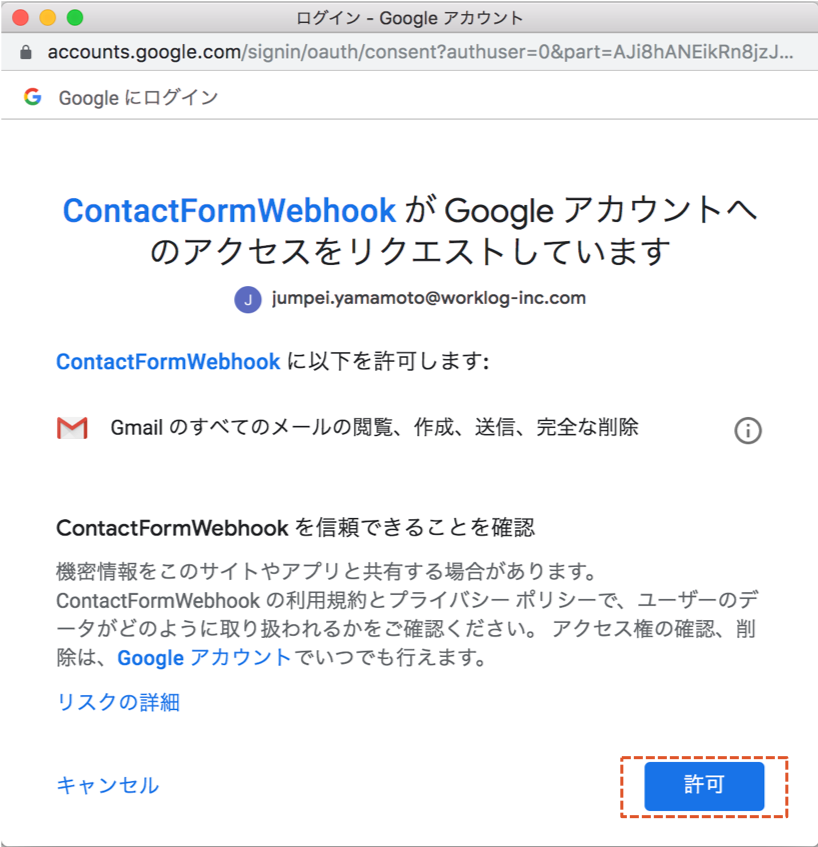Click the Google logo in the header

[33, 97]
